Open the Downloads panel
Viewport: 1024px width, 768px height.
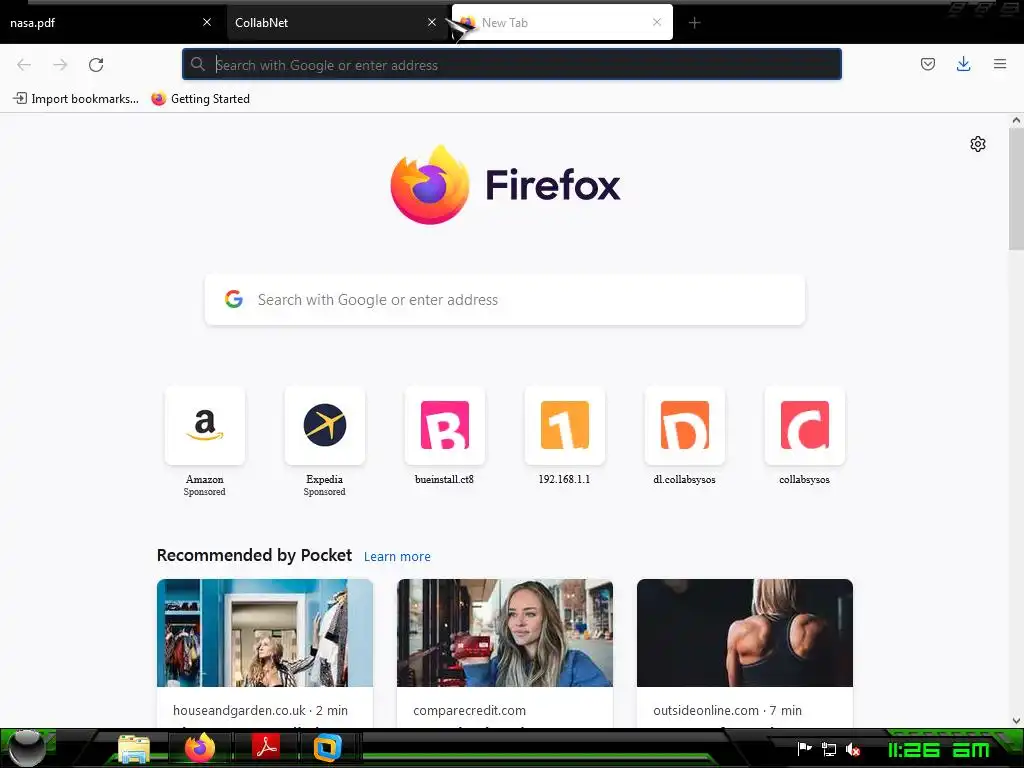pos(963,64)
